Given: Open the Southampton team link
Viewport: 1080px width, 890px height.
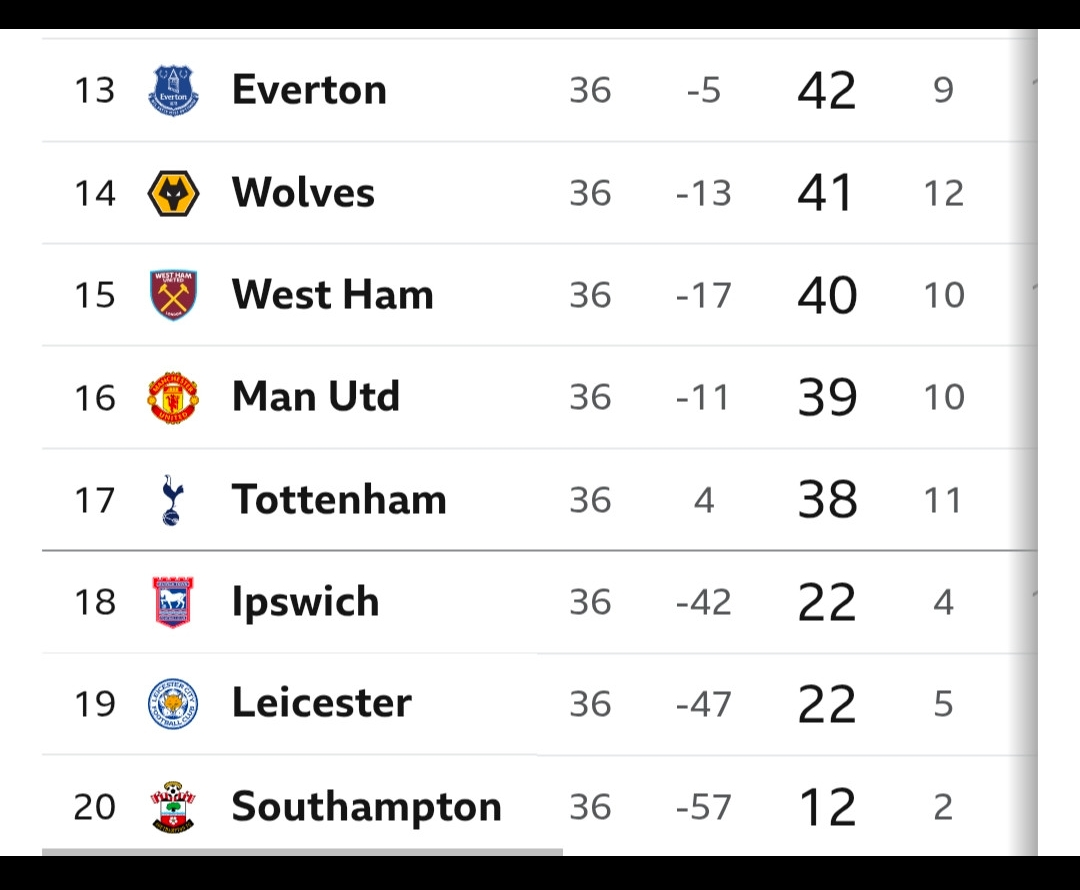Looking at the screenshot, I should 366,807.
